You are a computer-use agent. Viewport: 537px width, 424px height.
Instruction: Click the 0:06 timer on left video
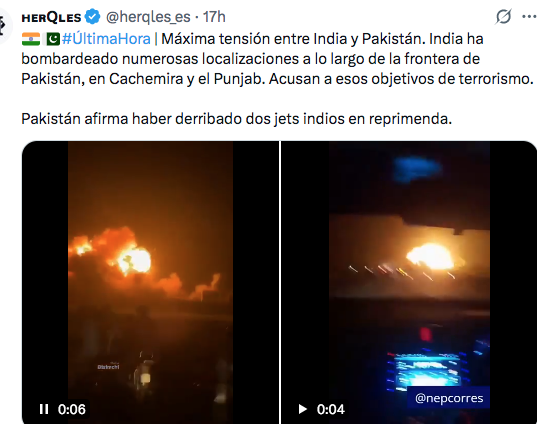click(x=72, y=409)
